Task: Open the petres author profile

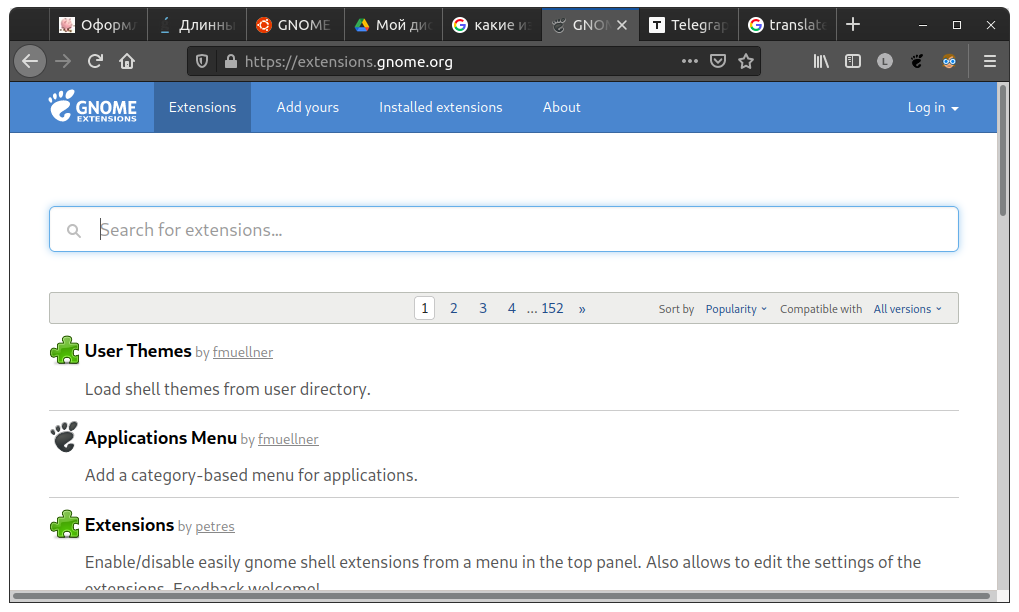Action: 215,526
